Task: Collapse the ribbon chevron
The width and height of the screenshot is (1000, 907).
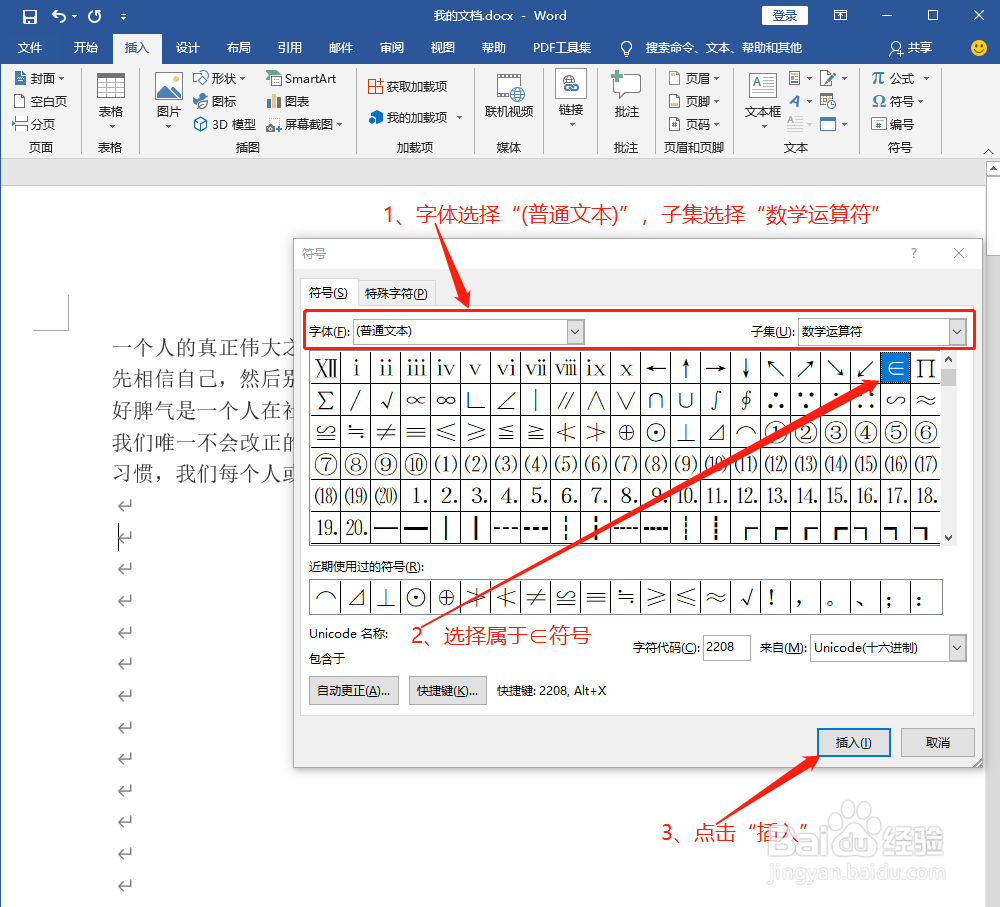Action: click(x=988, y=151)
